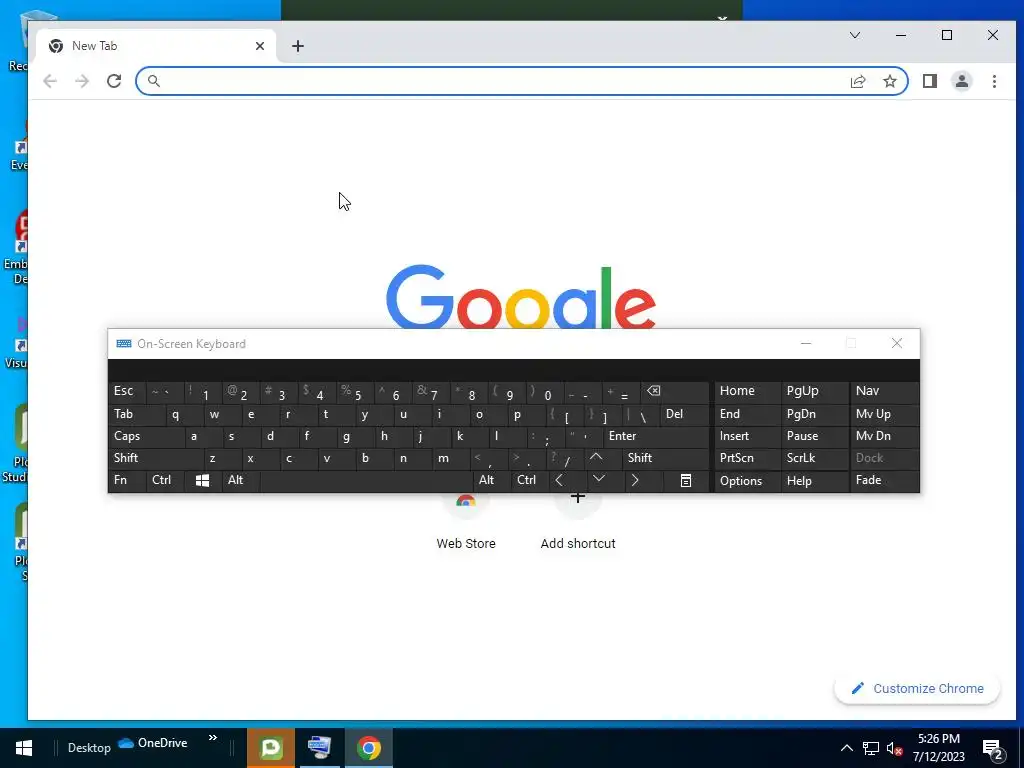Click the muted speaker tray icon
The height and width of the screenshot is (768, 1024).
pyautogui.click(x=894, y=748)
